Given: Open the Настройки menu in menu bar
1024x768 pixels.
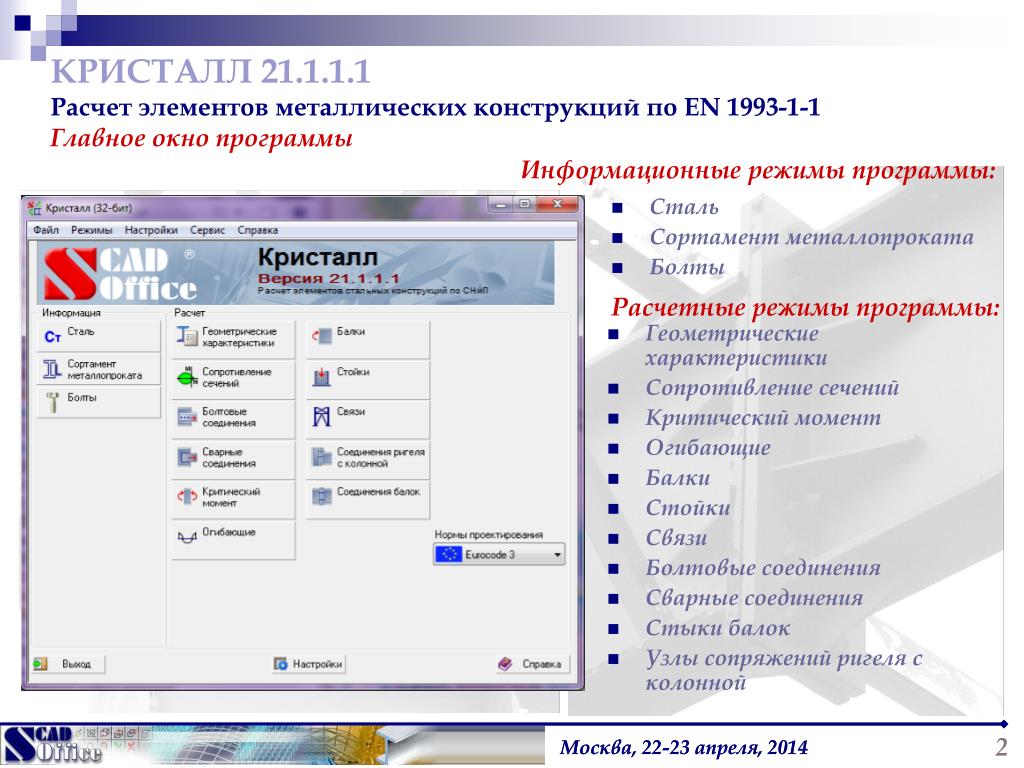Looking at the screenshot, I should (151, 231).
